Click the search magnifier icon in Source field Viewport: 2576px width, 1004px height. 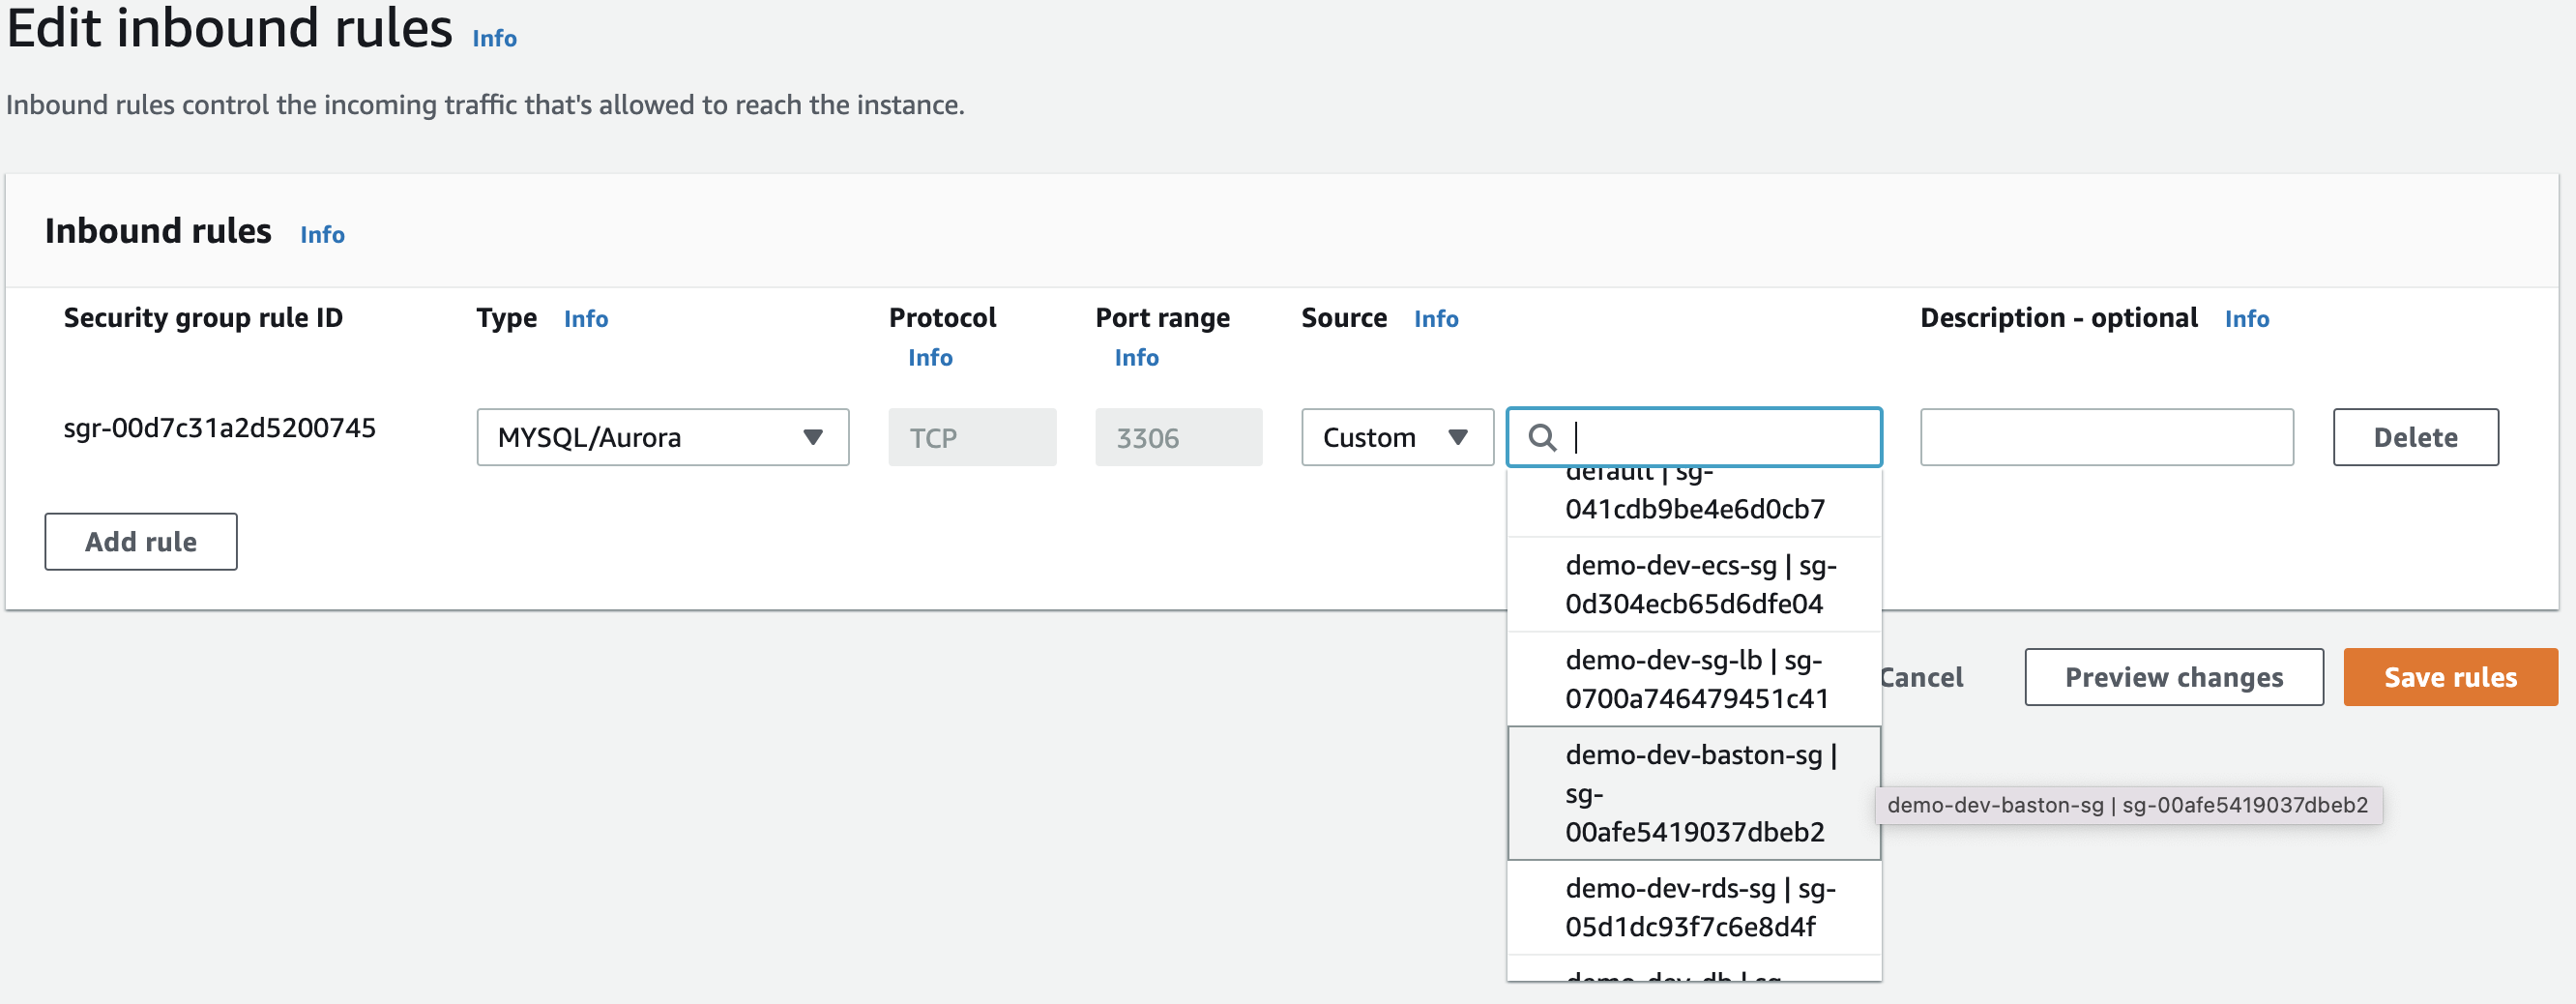point(1542,437)
